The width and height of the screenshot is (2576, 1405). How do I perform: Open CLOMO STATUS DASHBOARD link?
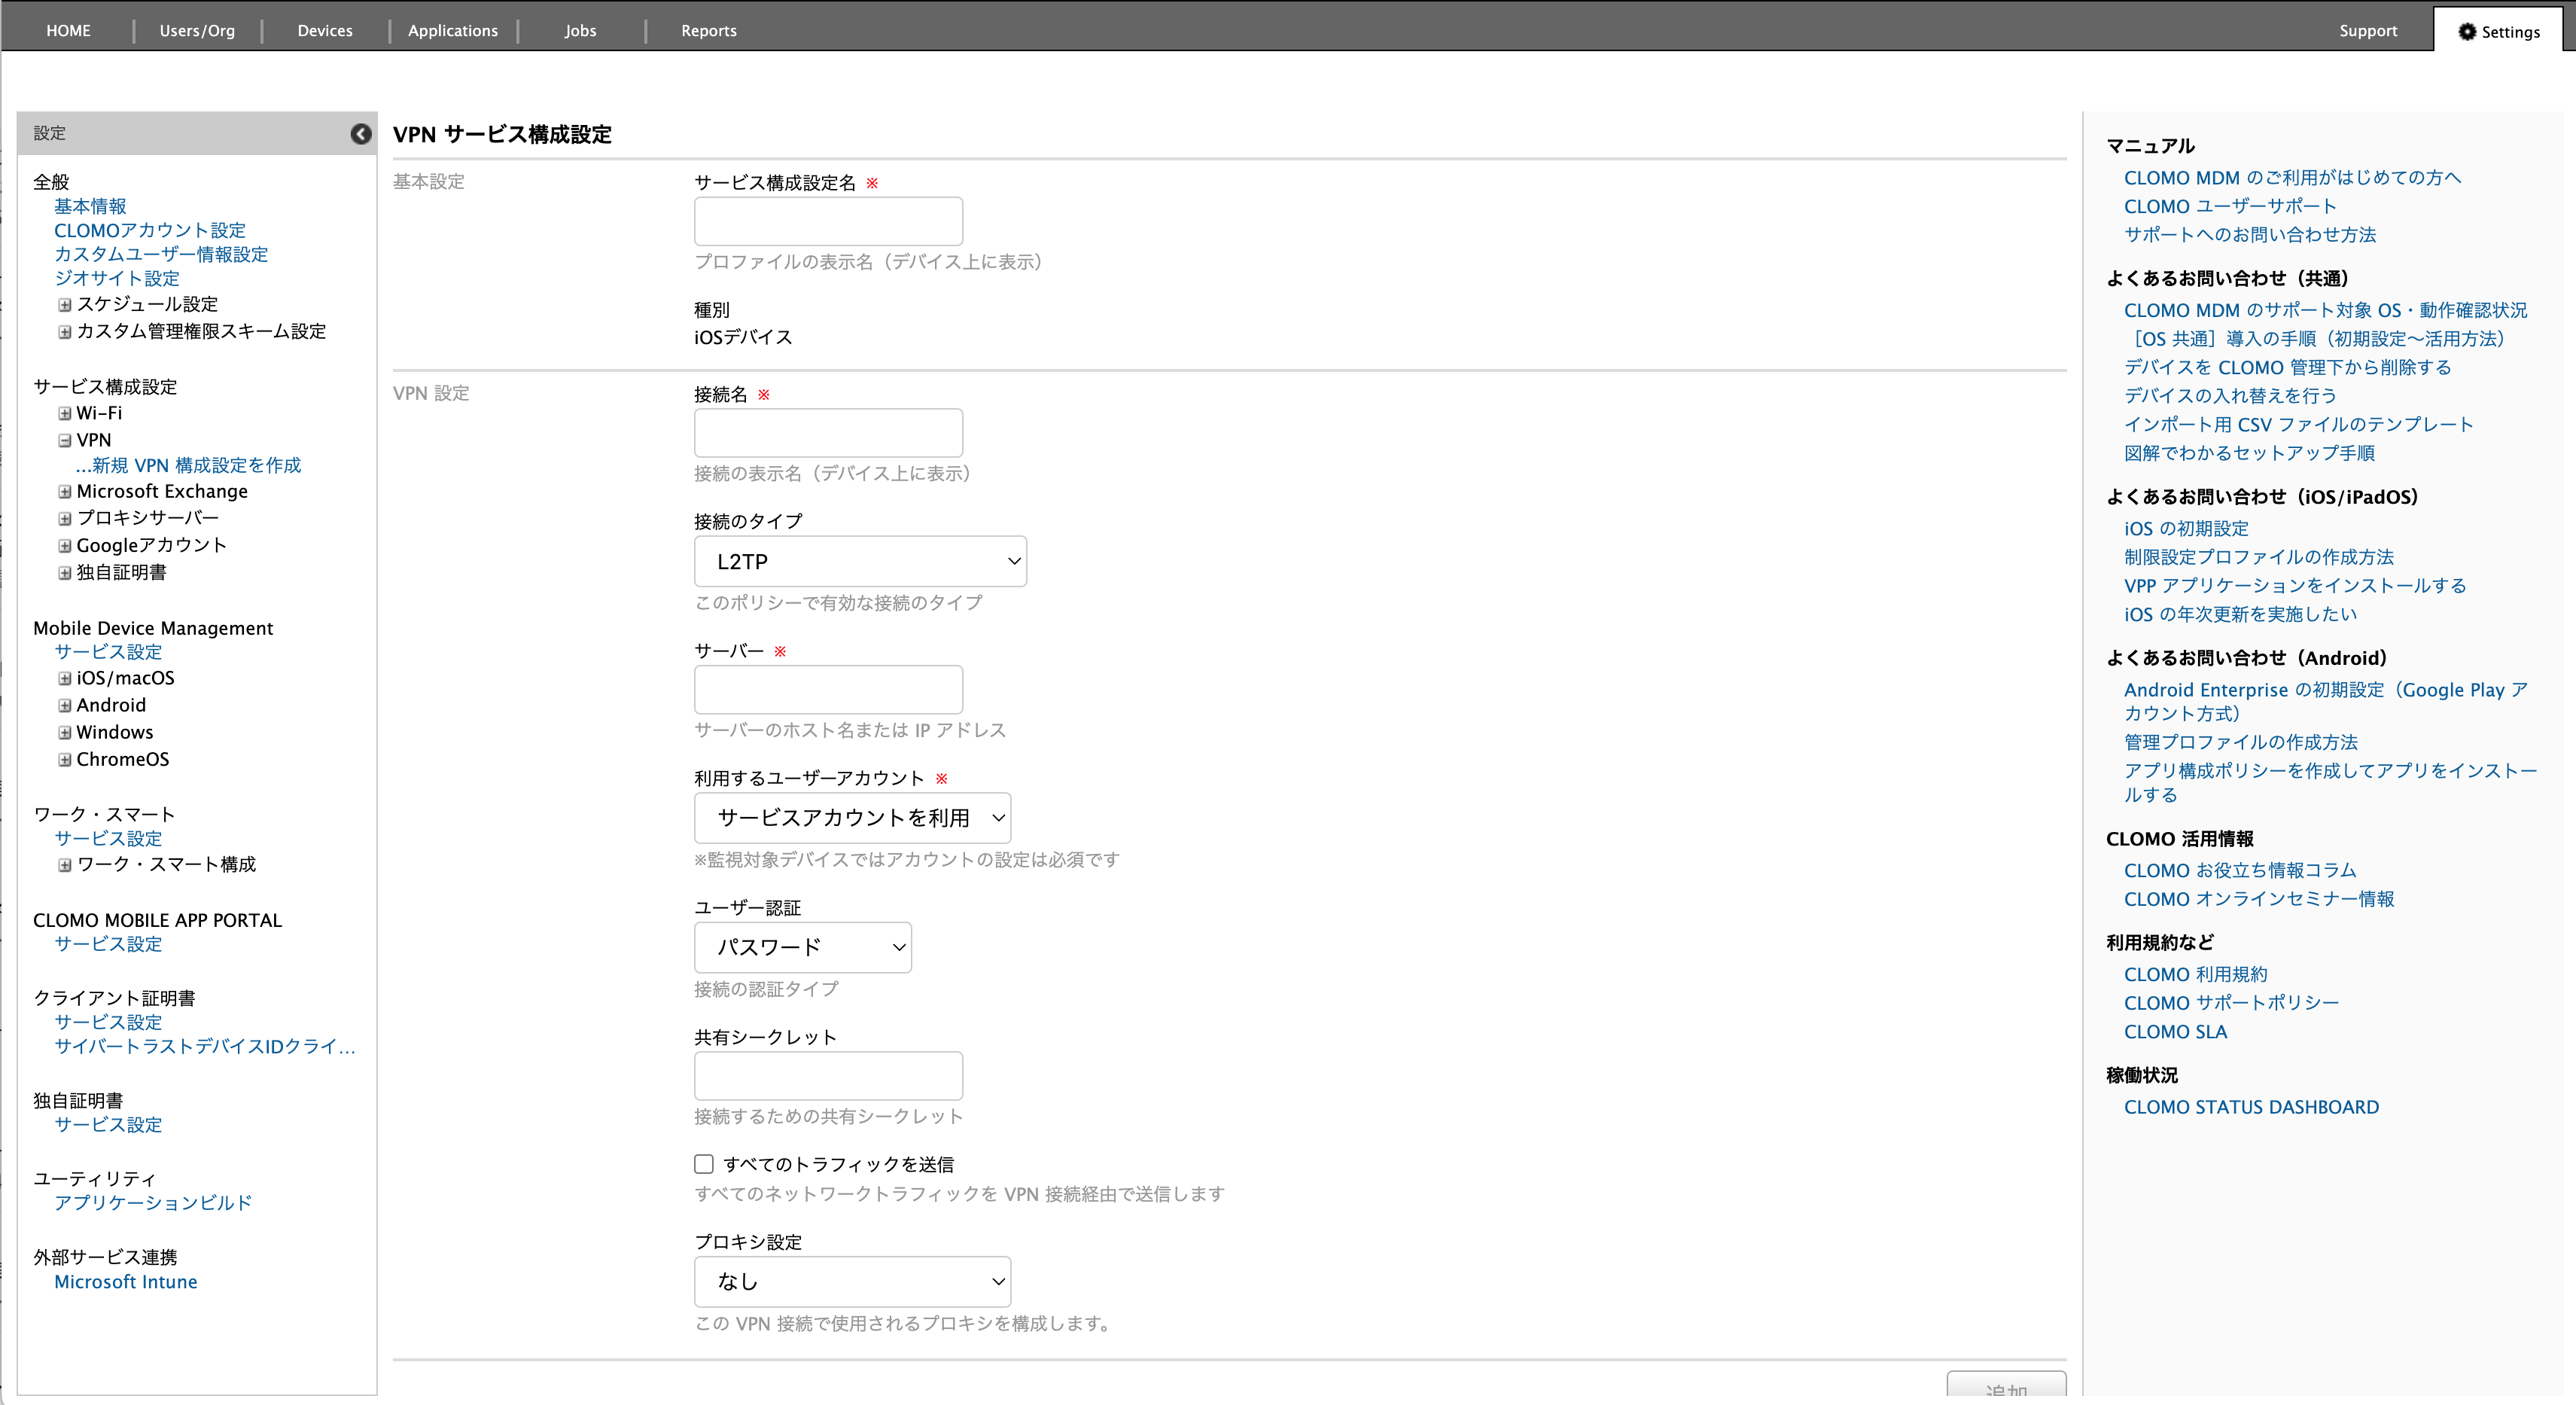2251,1107
